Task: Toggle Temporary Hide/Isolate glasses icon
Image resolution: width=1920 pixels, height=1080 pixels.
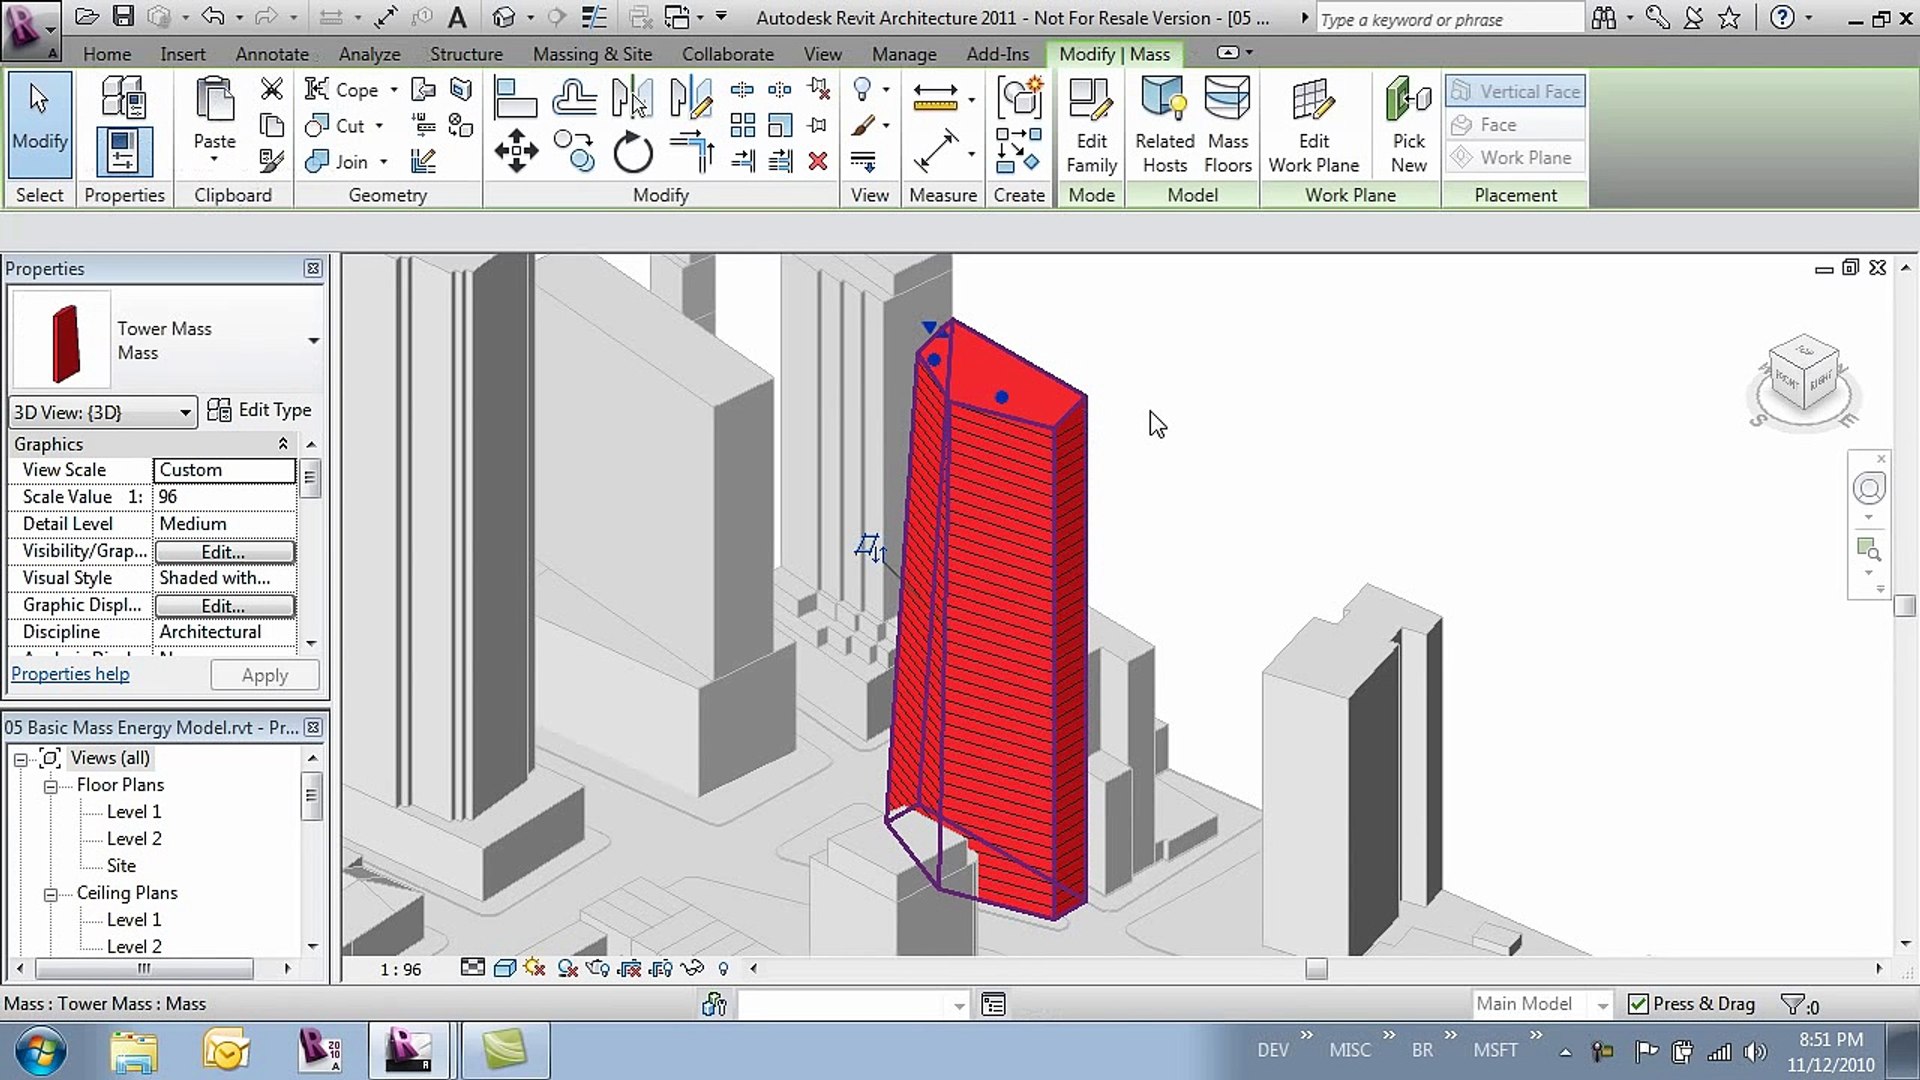Action: (692, 968)
